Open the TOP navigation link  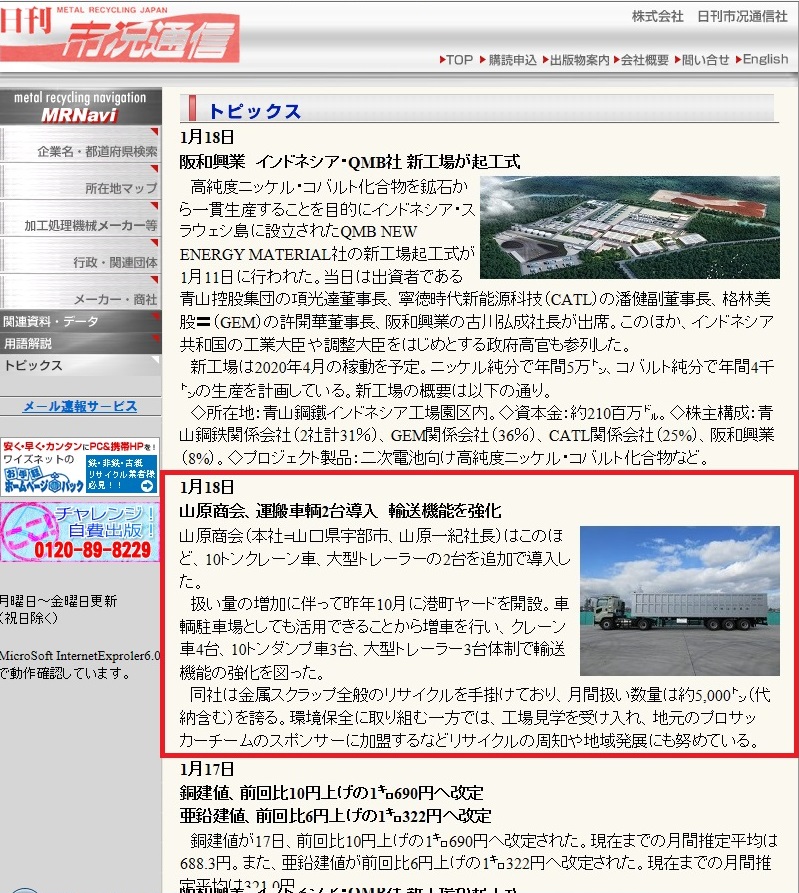point(456,60)
